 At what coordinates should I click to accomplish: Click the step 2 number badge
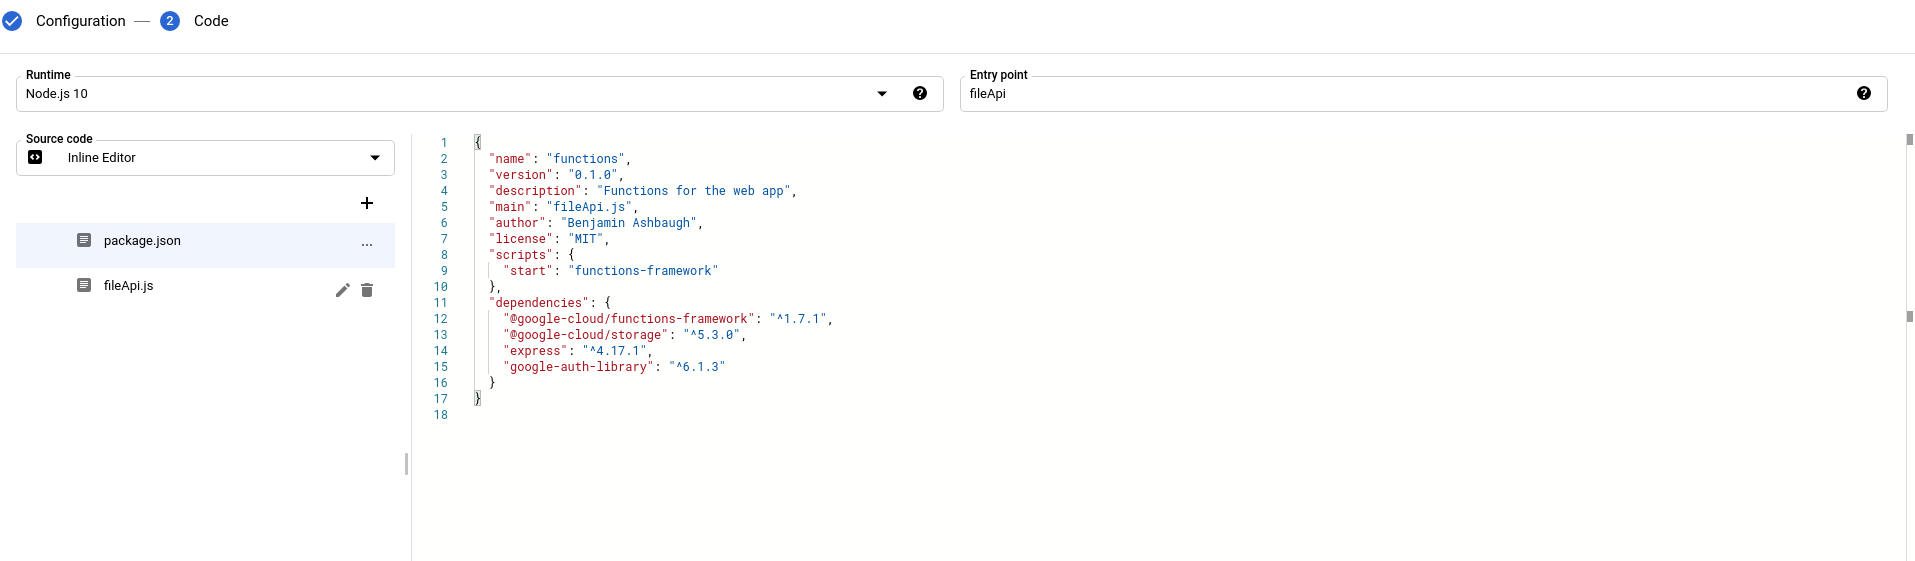[170, 21]
